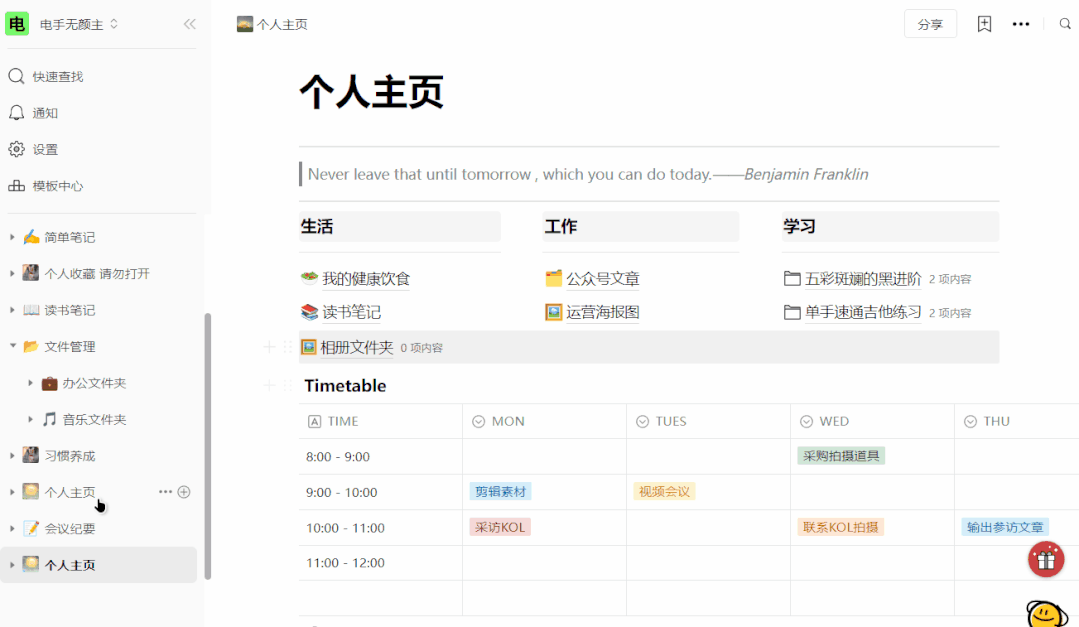Screen dimensions: 1079x627
Task: Click the 分享 button
Action: 930,23
